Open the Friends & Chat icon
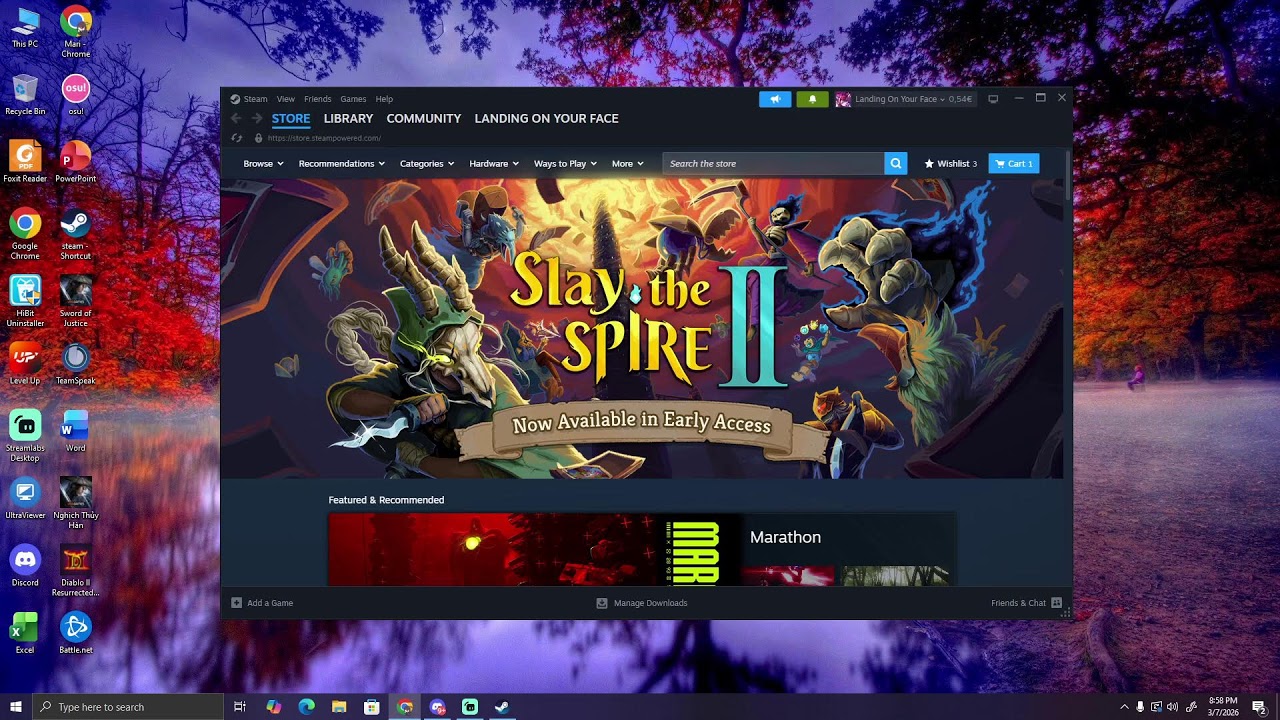 coord(1056,603)
